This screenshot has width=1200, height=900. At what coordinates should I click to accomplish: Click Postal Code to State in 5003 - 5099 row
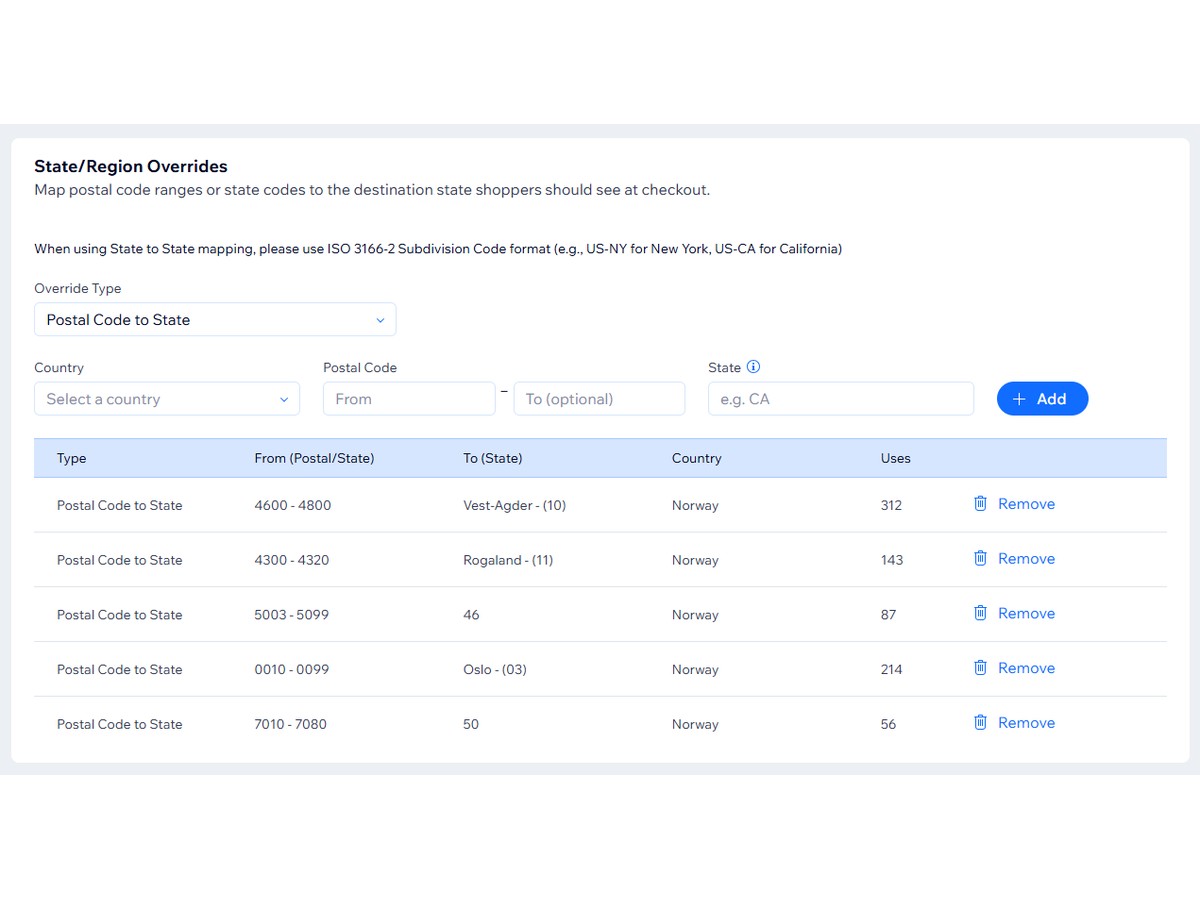[120, 615]
